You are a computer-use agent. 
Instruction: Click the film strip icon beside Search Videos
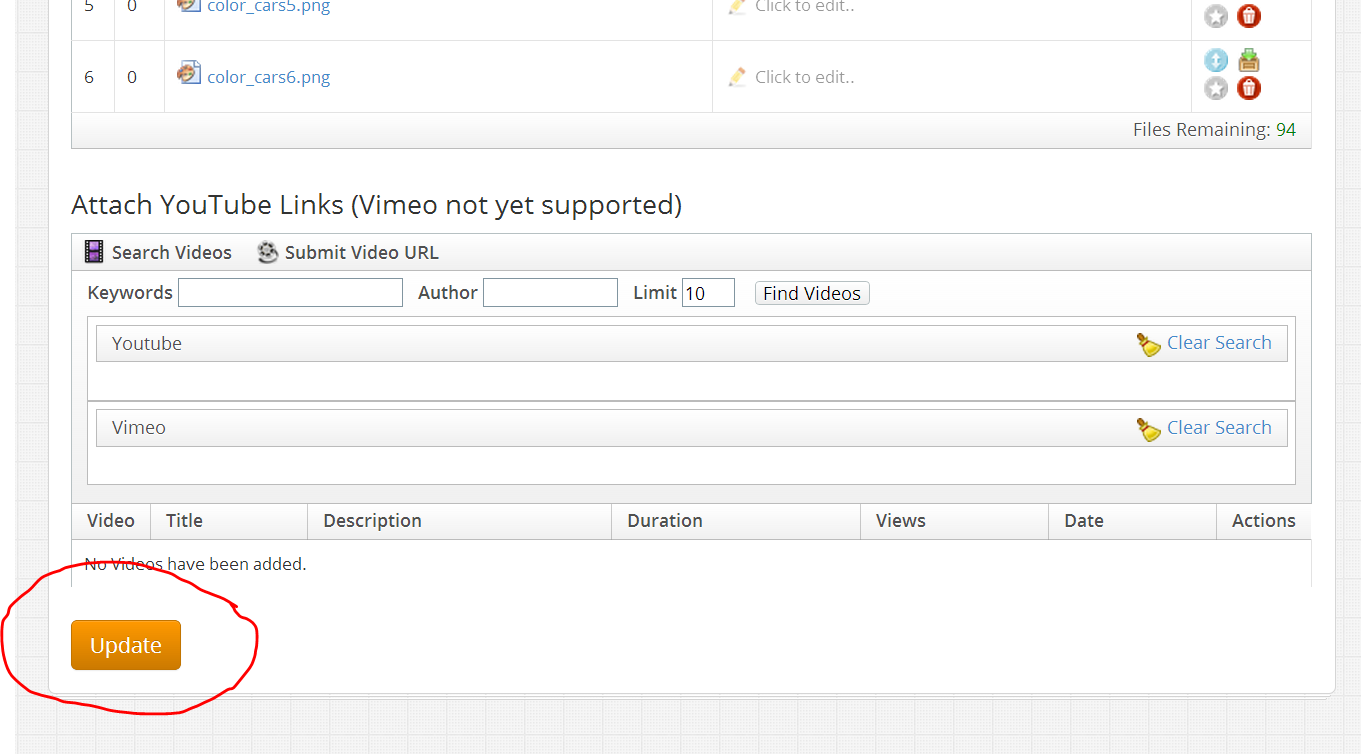(93, 251)
